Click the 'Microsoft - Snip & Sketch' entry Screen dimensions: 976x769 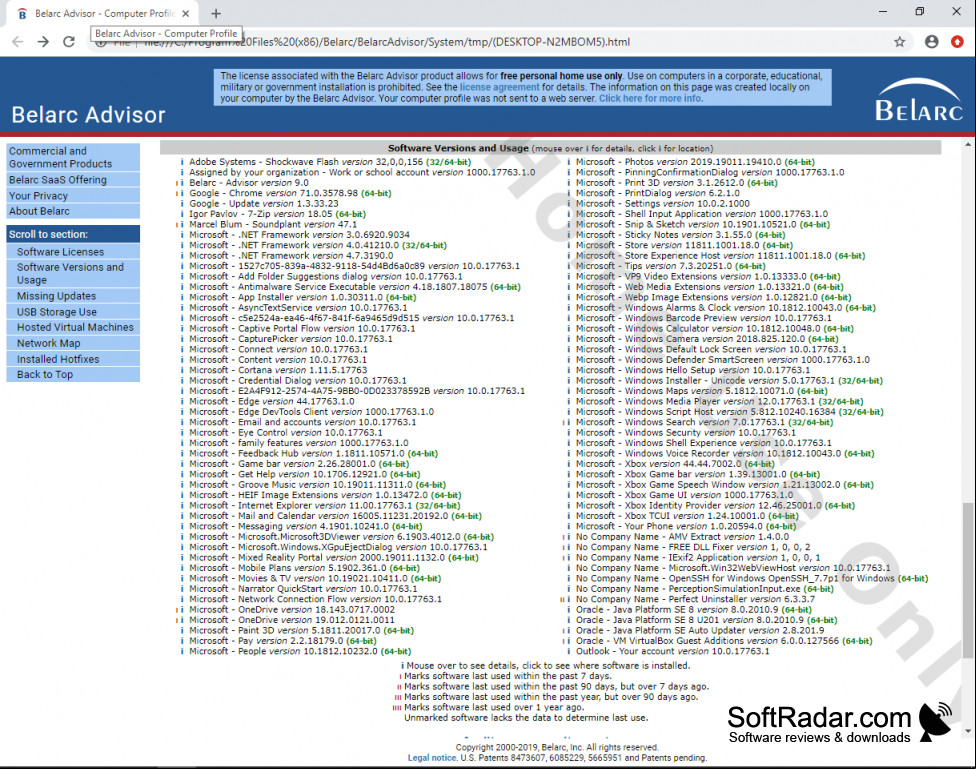click(703, 225)
